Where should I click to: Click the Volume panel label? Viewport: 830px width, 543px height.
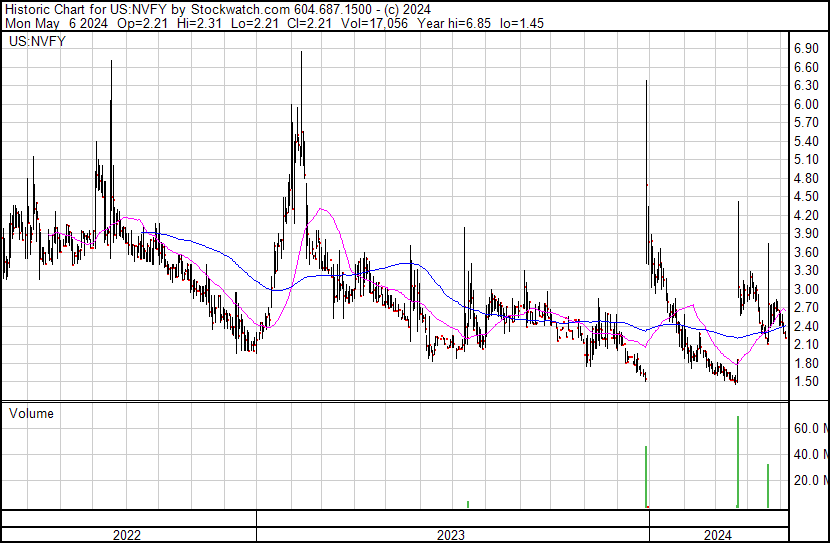pyautogui.click(x=31, y=413)
